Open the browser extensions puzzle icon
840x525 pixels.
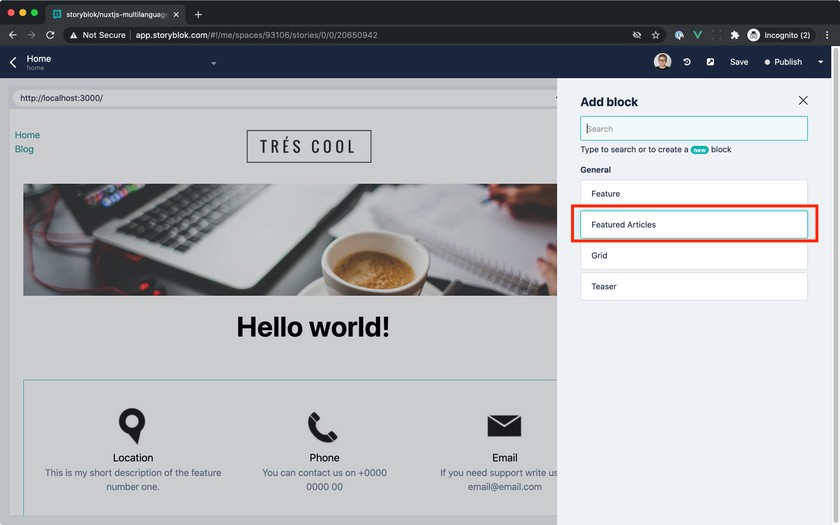[x=735, y=35]
